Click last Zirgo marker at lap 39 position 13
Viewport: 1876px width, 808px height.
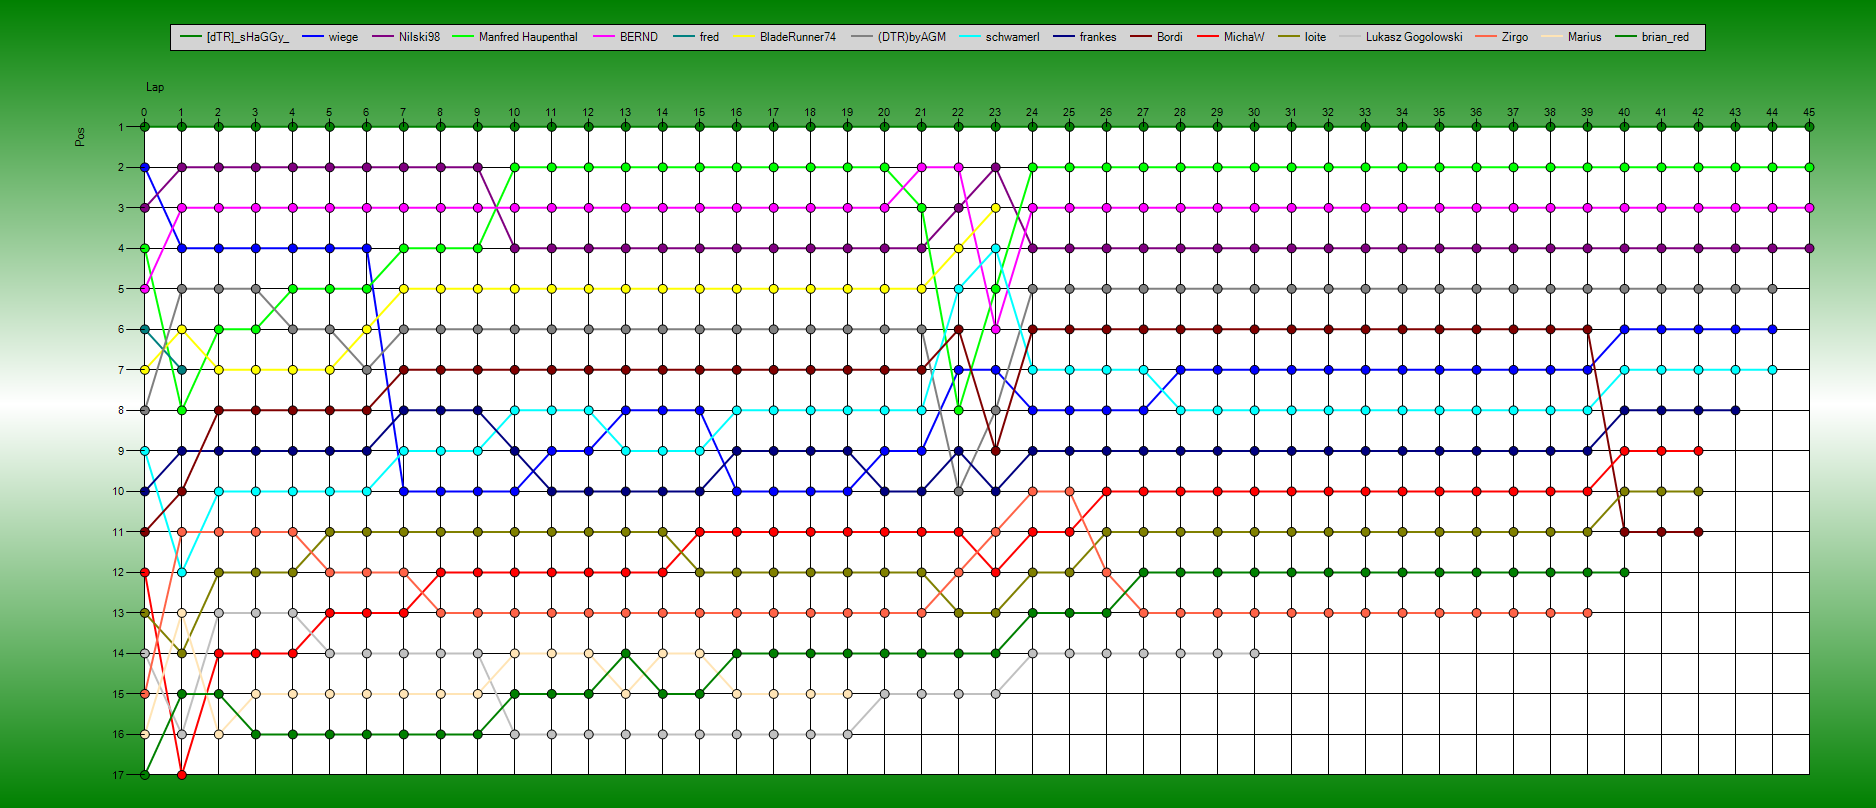(1587, 613)
